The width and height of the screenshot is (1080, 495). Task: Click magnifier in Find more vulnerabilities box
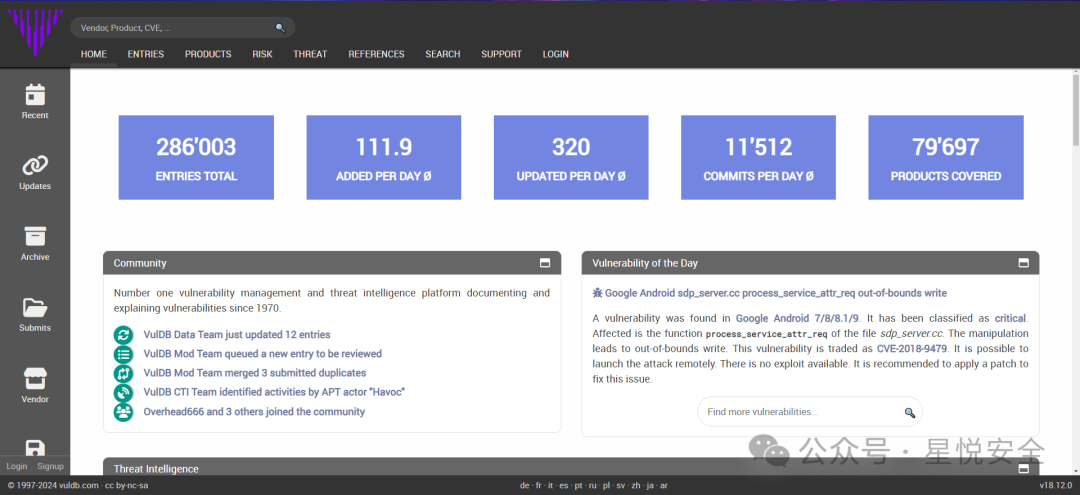click(910, 412)
